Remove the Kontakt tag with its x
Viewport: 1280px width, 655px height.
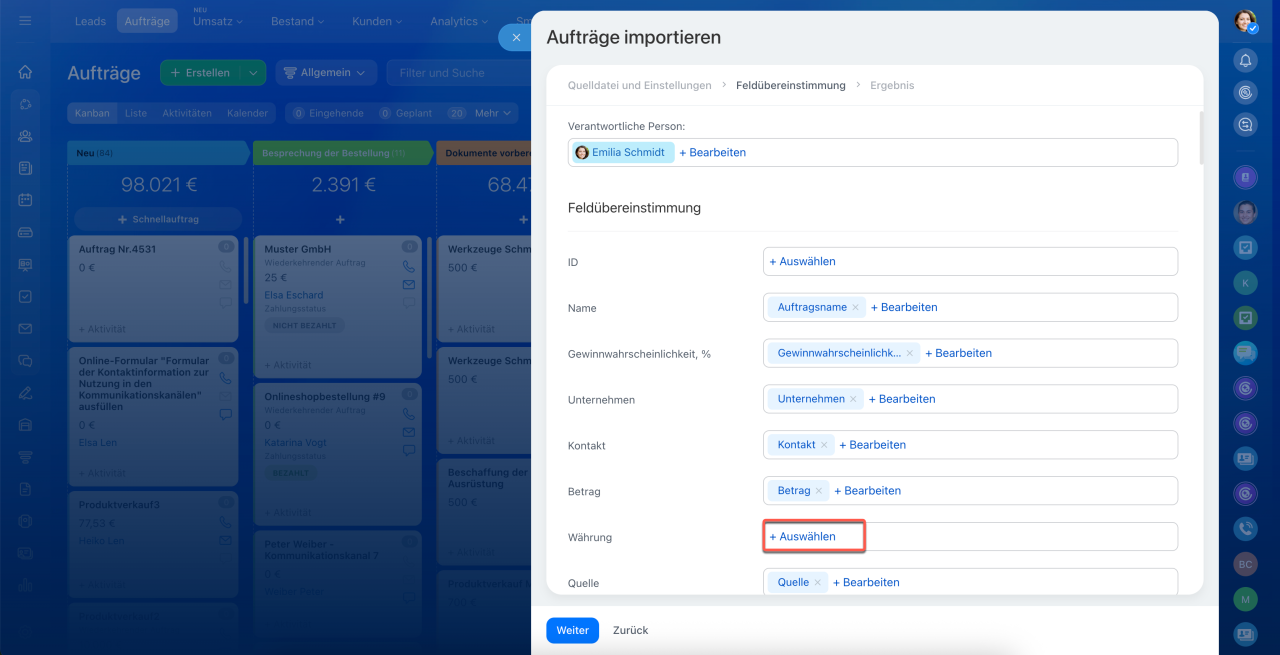pyautogui.click(x=825, y=445)
